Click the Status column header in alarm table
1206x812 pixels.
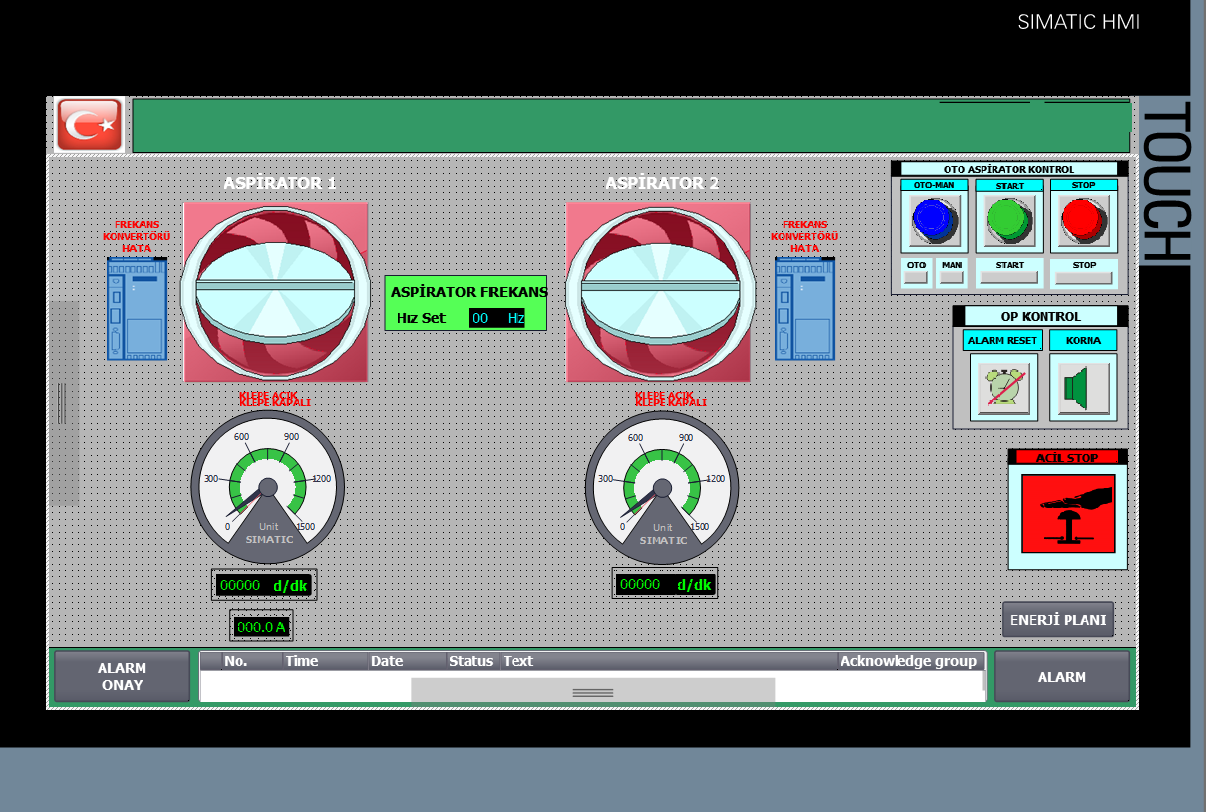[471, 661]
